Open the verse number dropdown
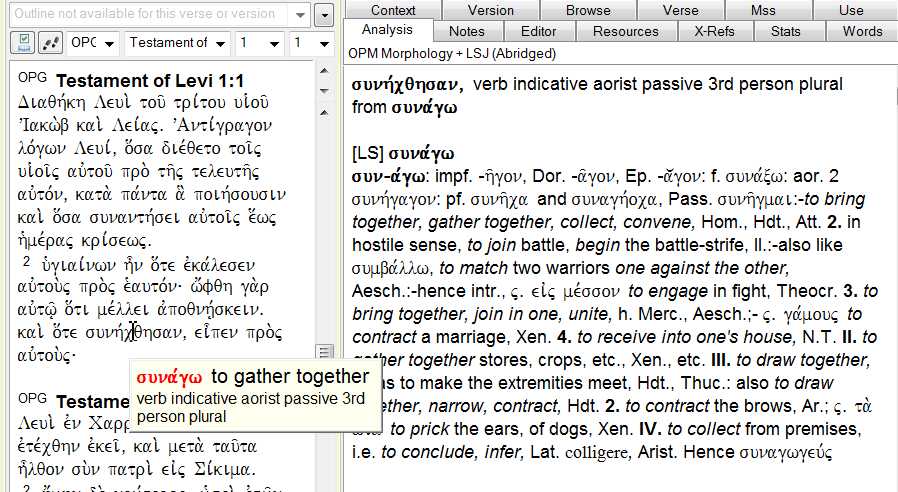 point(312,43)
